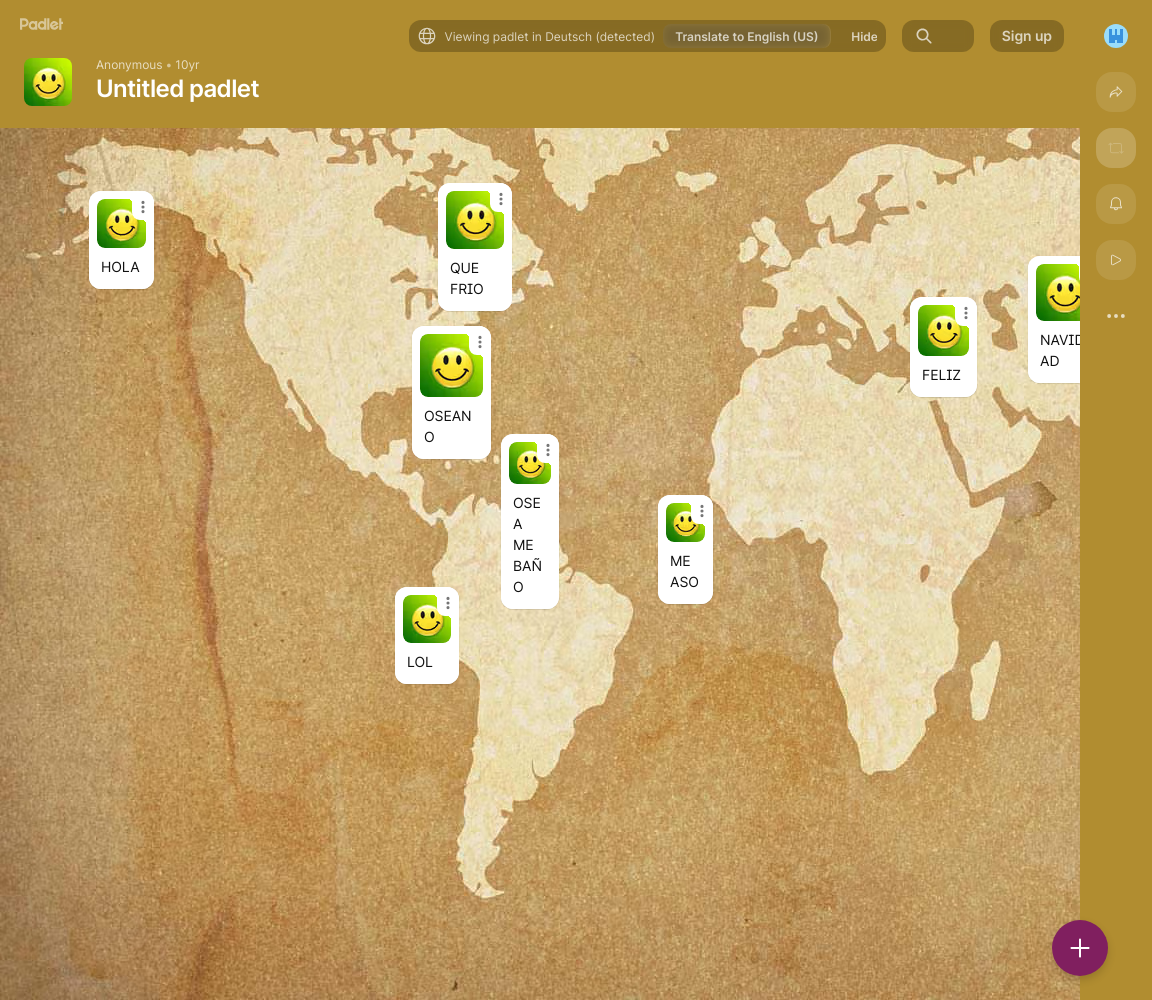Click the smiley image on OSEANO post
This screenshot has height=1000, width=1152.
click(x=451, y=365)
